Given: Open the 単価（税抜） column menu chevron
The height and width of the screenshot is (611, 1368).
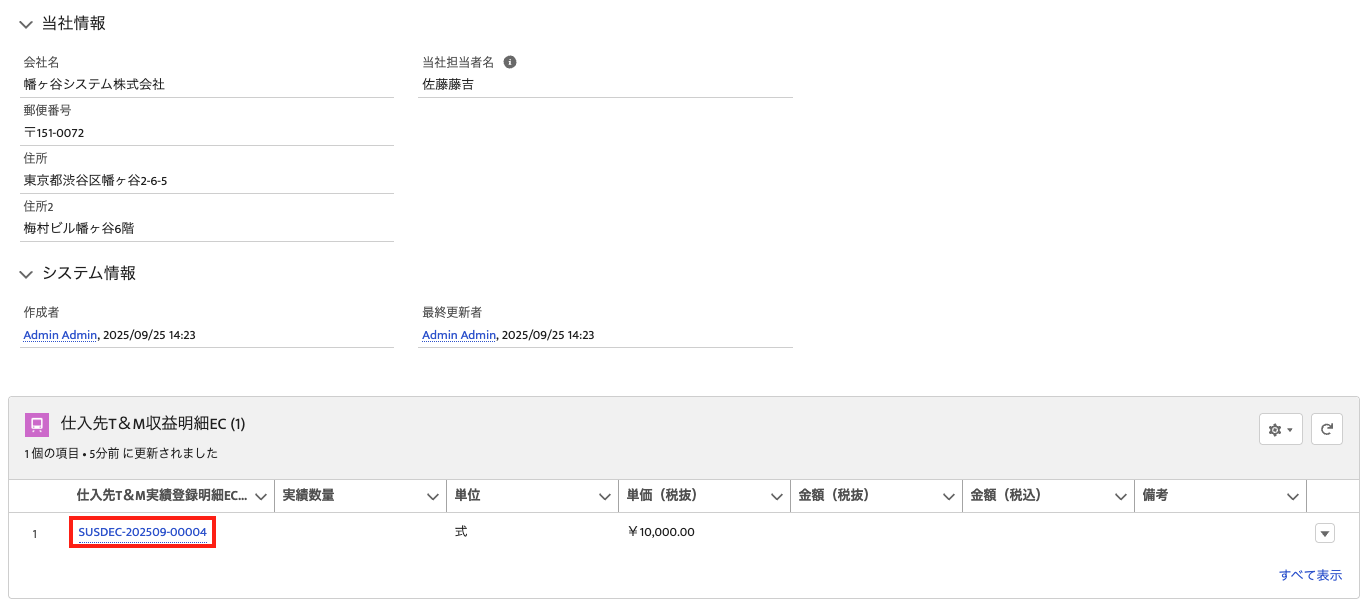Looking at the screenshot, I should [777, 496].
